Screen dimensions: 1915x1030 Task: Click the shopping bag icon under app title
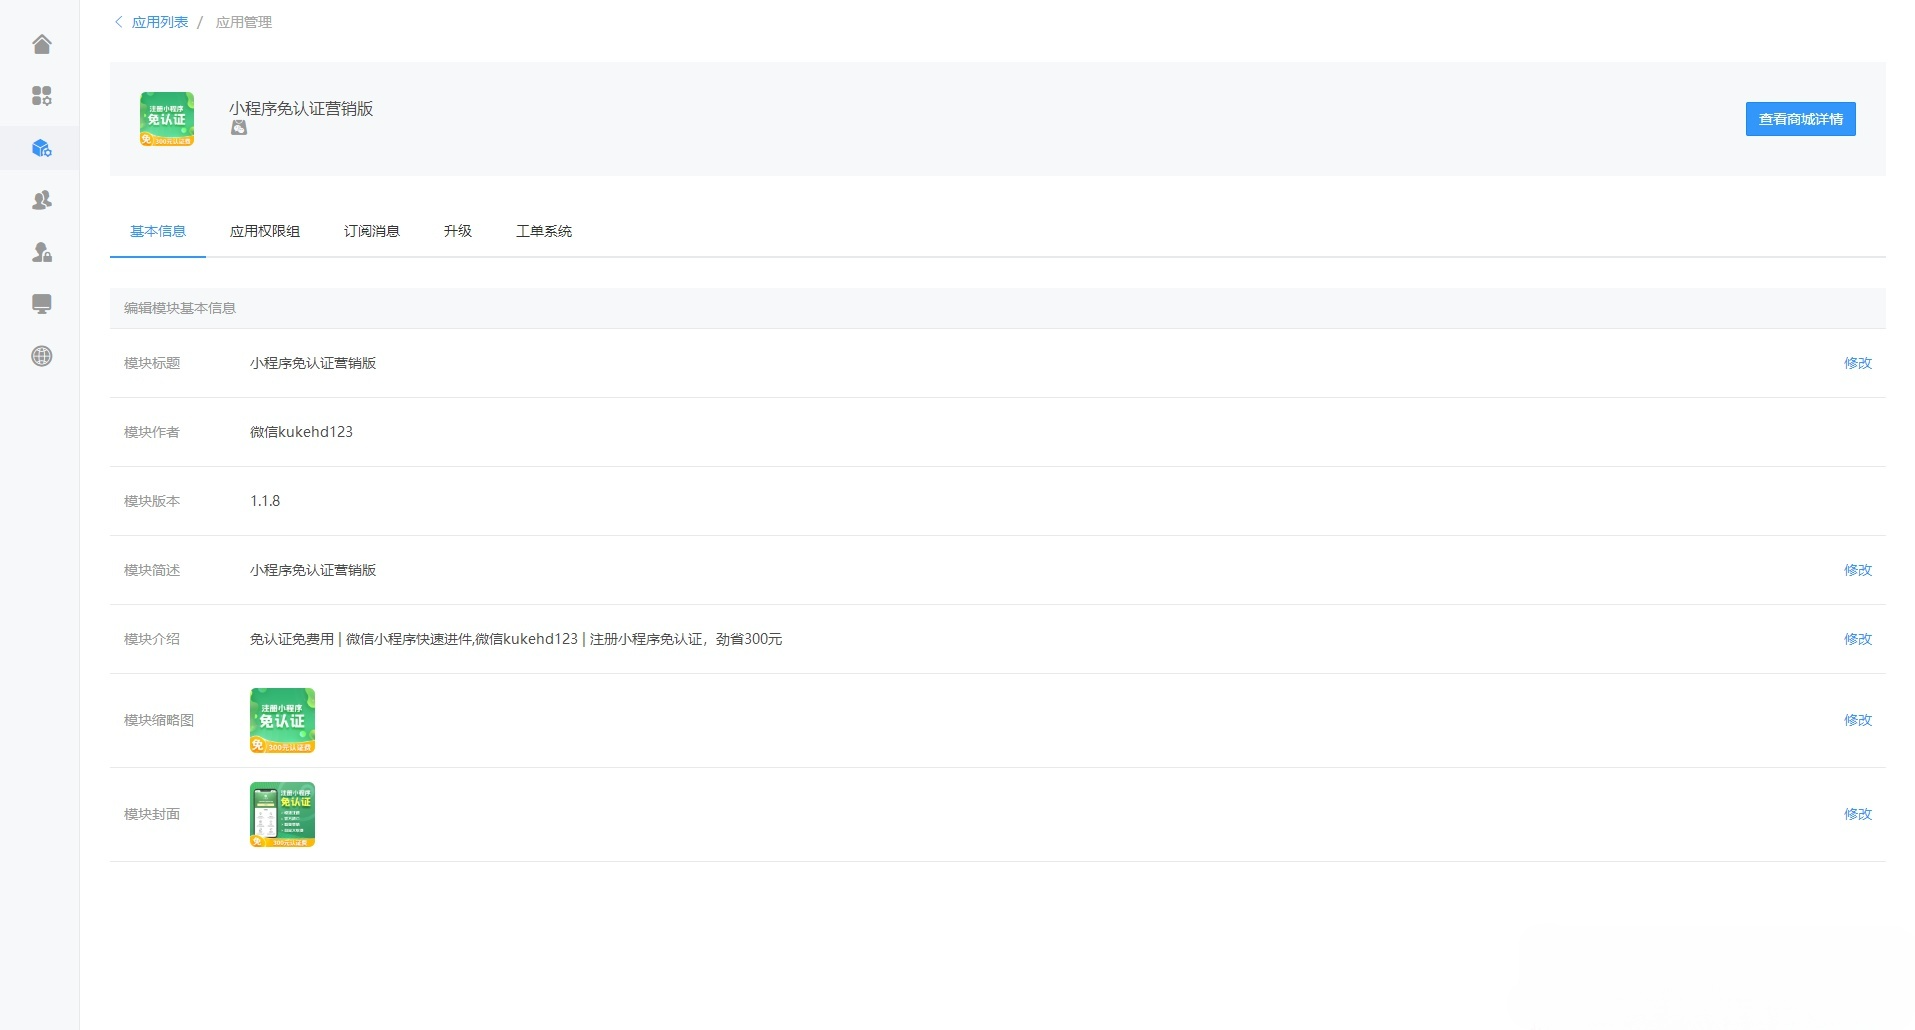coord(238,128)
